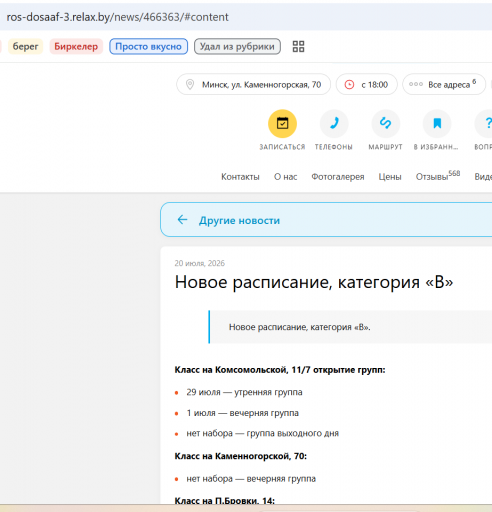Open the Просто вкусно bookmark
This screenshot has height=512, width=492.
(148, 46)
